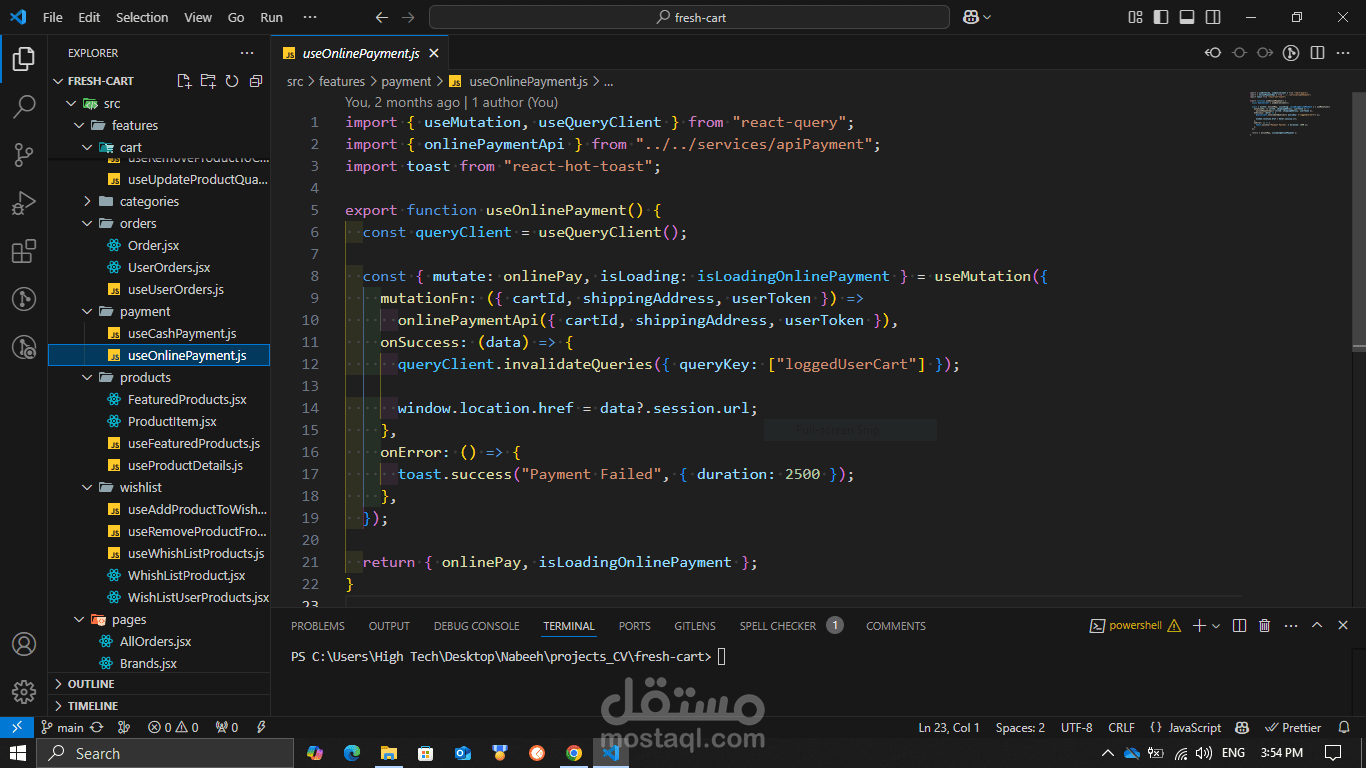Click errors and warnings count in status bar
The height and width of the screenshot is (768, 1366).
(173, 728)
